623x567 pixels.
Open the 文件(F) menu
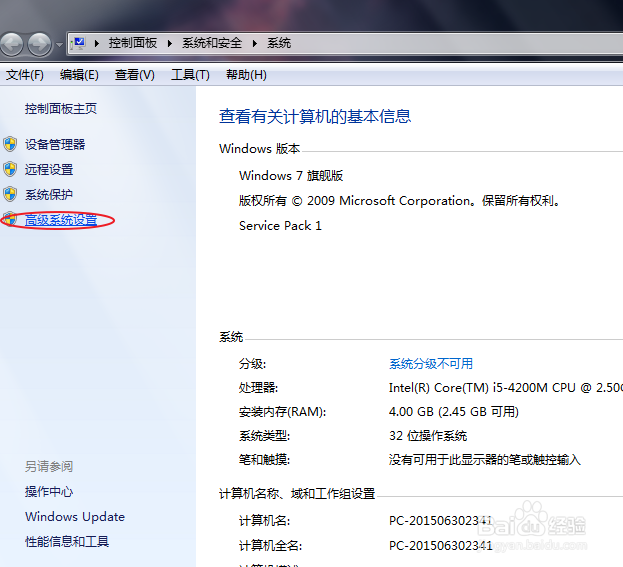[x=25, y=75]
